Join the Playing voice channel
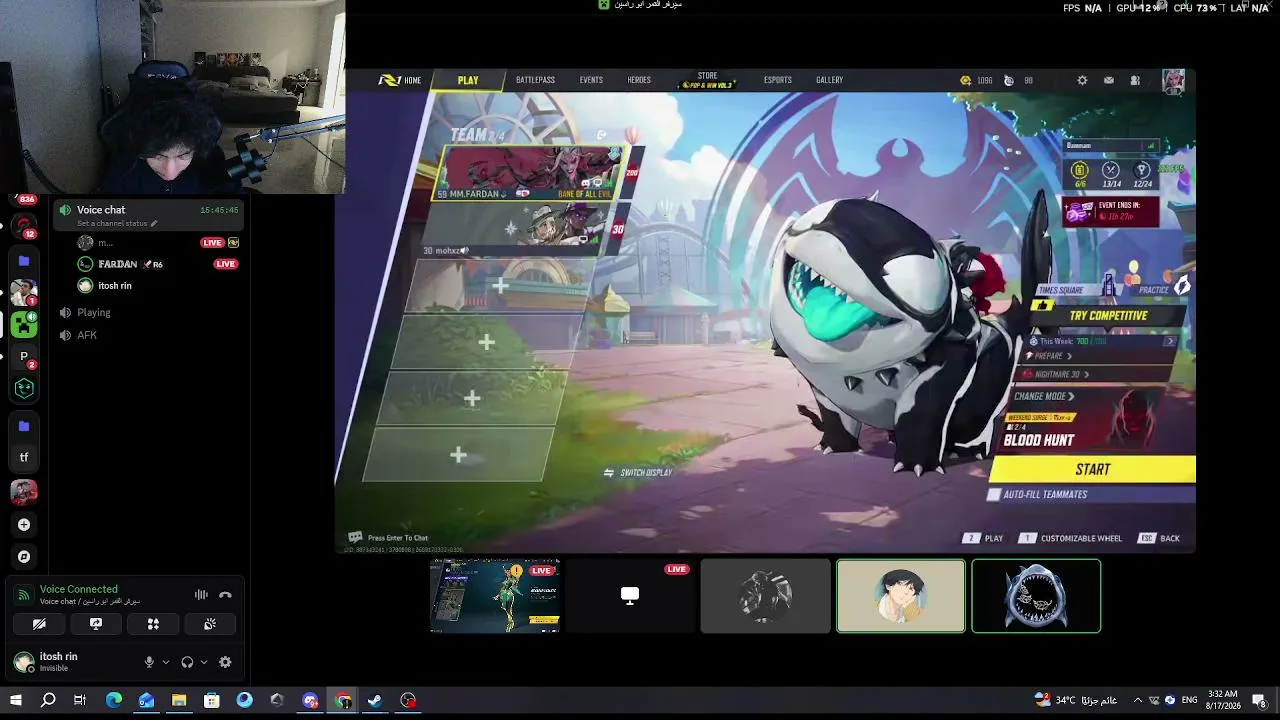This screenshot has height=720, width=1280. point(94,312)
